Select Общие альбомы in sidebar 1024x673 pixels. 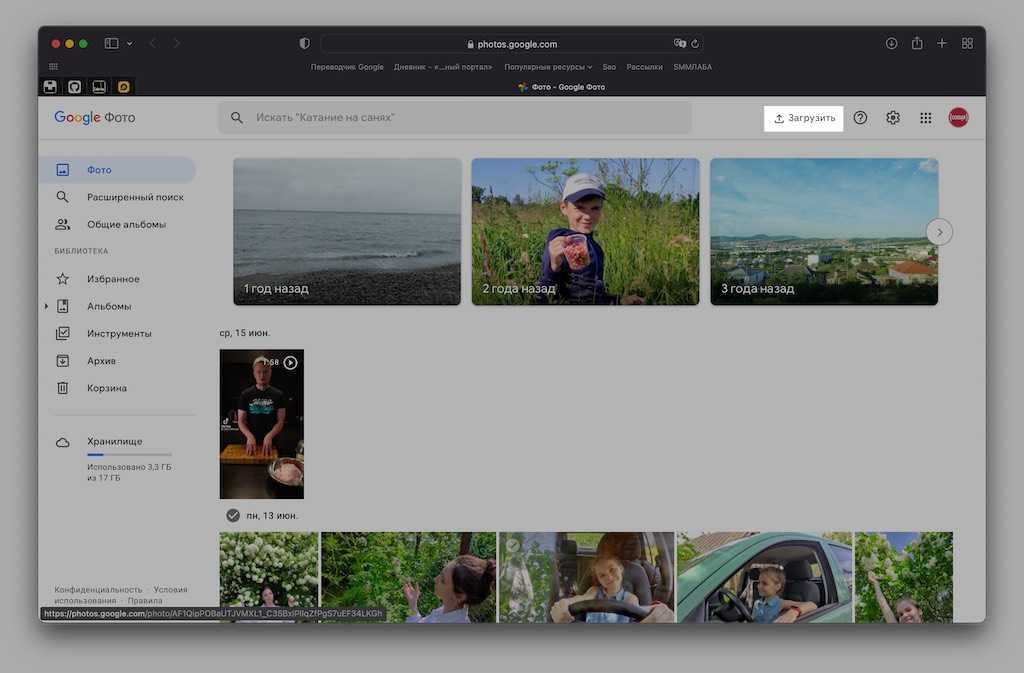[126, 225]
